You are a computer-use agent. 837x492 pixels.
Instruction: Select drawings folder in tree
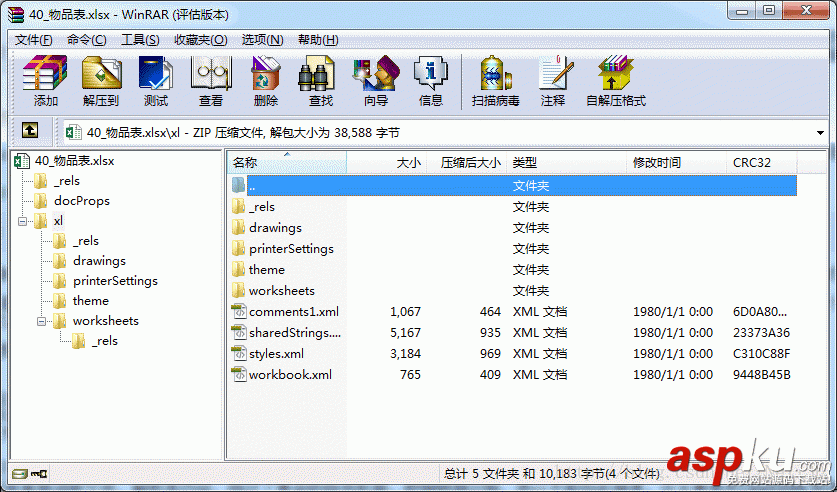point(99,261)
